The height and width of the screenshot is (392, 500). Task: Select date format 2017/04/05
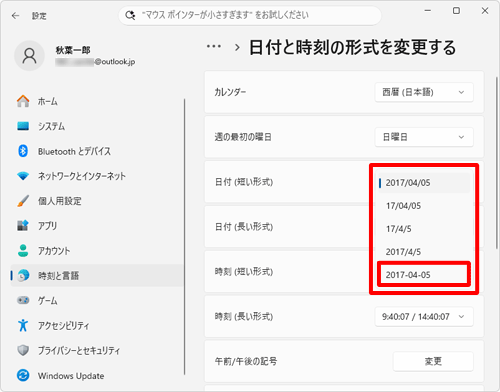point(423,183)
